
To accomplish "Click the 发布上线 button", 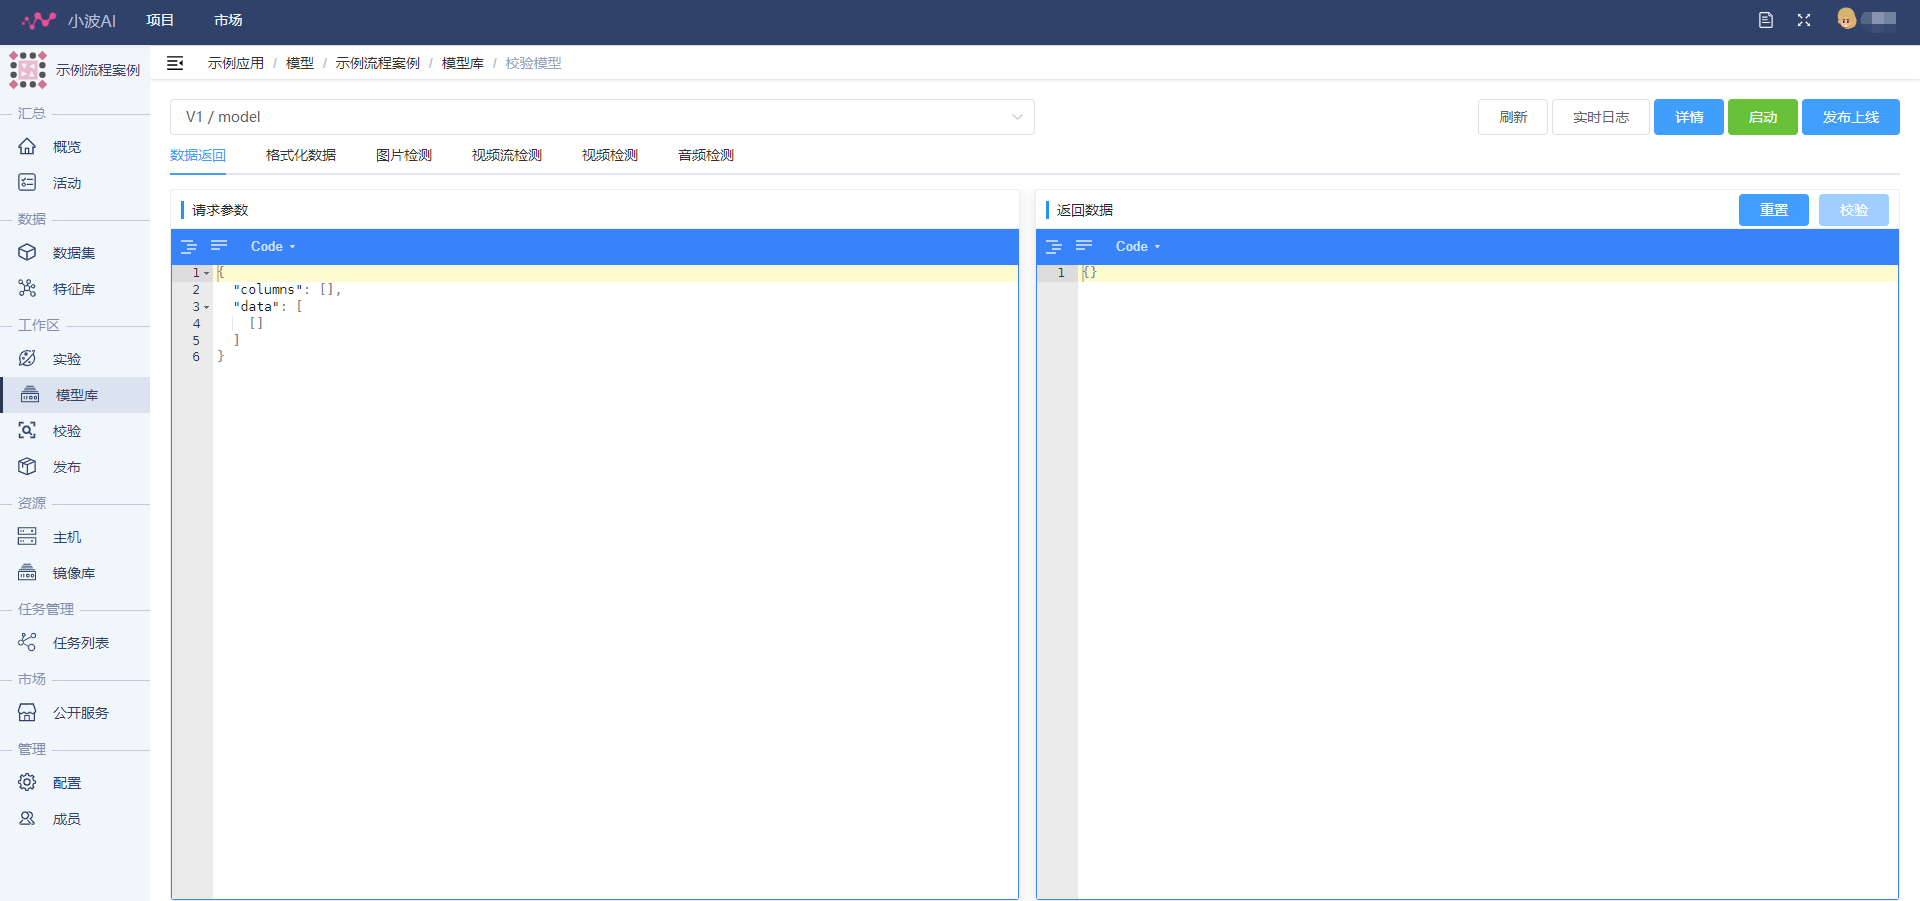I will click(1851, 117).
